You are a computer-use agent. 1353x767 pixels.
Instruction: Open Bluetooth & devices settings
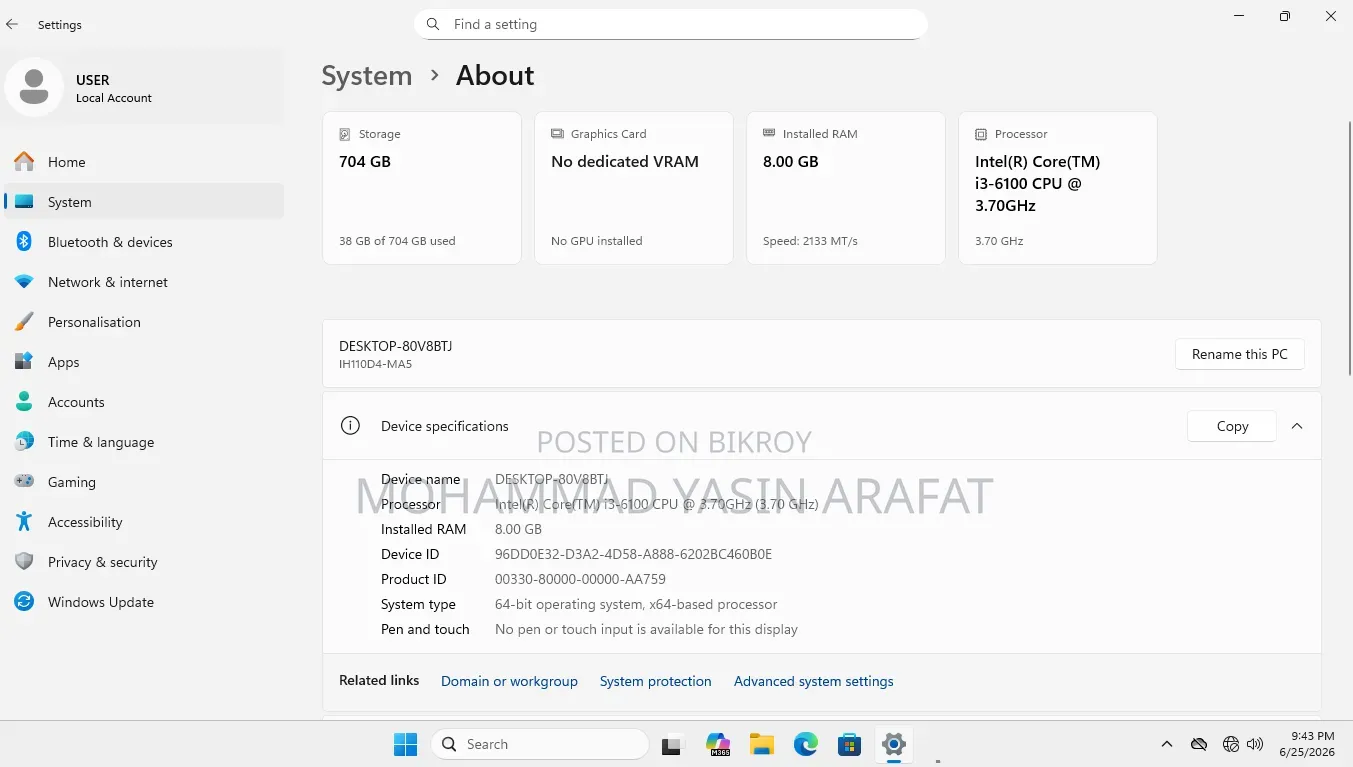point(144,242)
